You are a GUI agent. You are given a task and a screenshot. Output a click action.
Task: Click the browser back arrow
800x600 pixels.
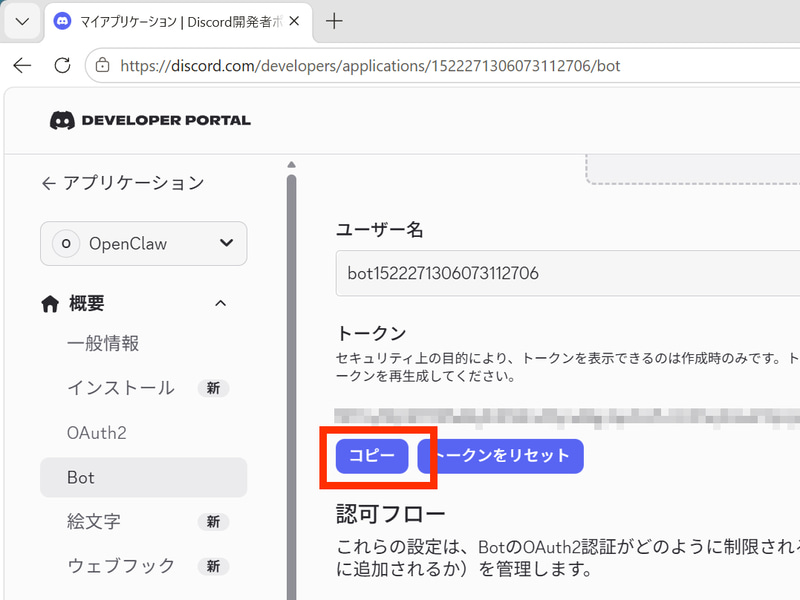tap(22, 65)
